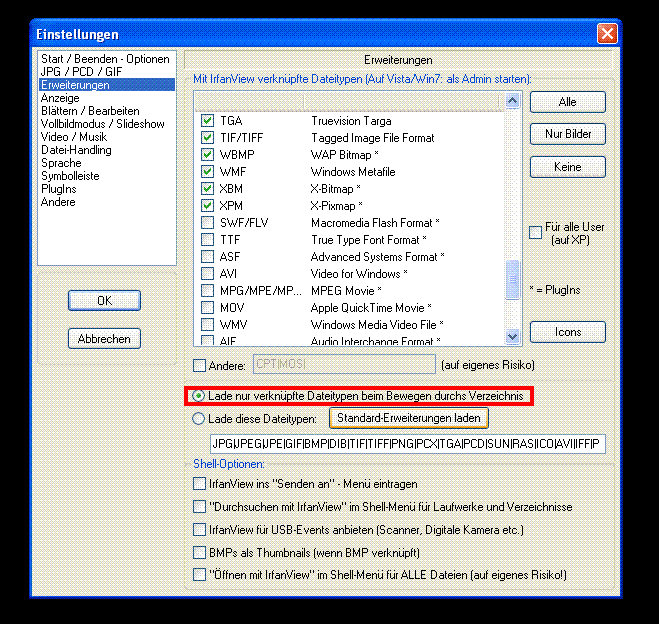Viewport: 659px width, 624px height.
Task: Select 'Lade diese Dateitypen' radio button
Action: click(198, 419)
